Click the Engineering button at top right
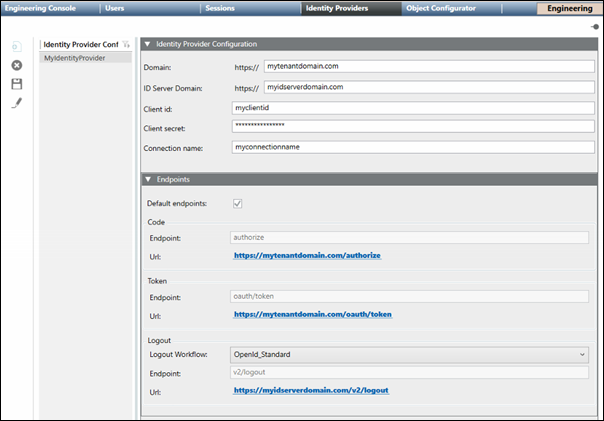 point(569,8)
